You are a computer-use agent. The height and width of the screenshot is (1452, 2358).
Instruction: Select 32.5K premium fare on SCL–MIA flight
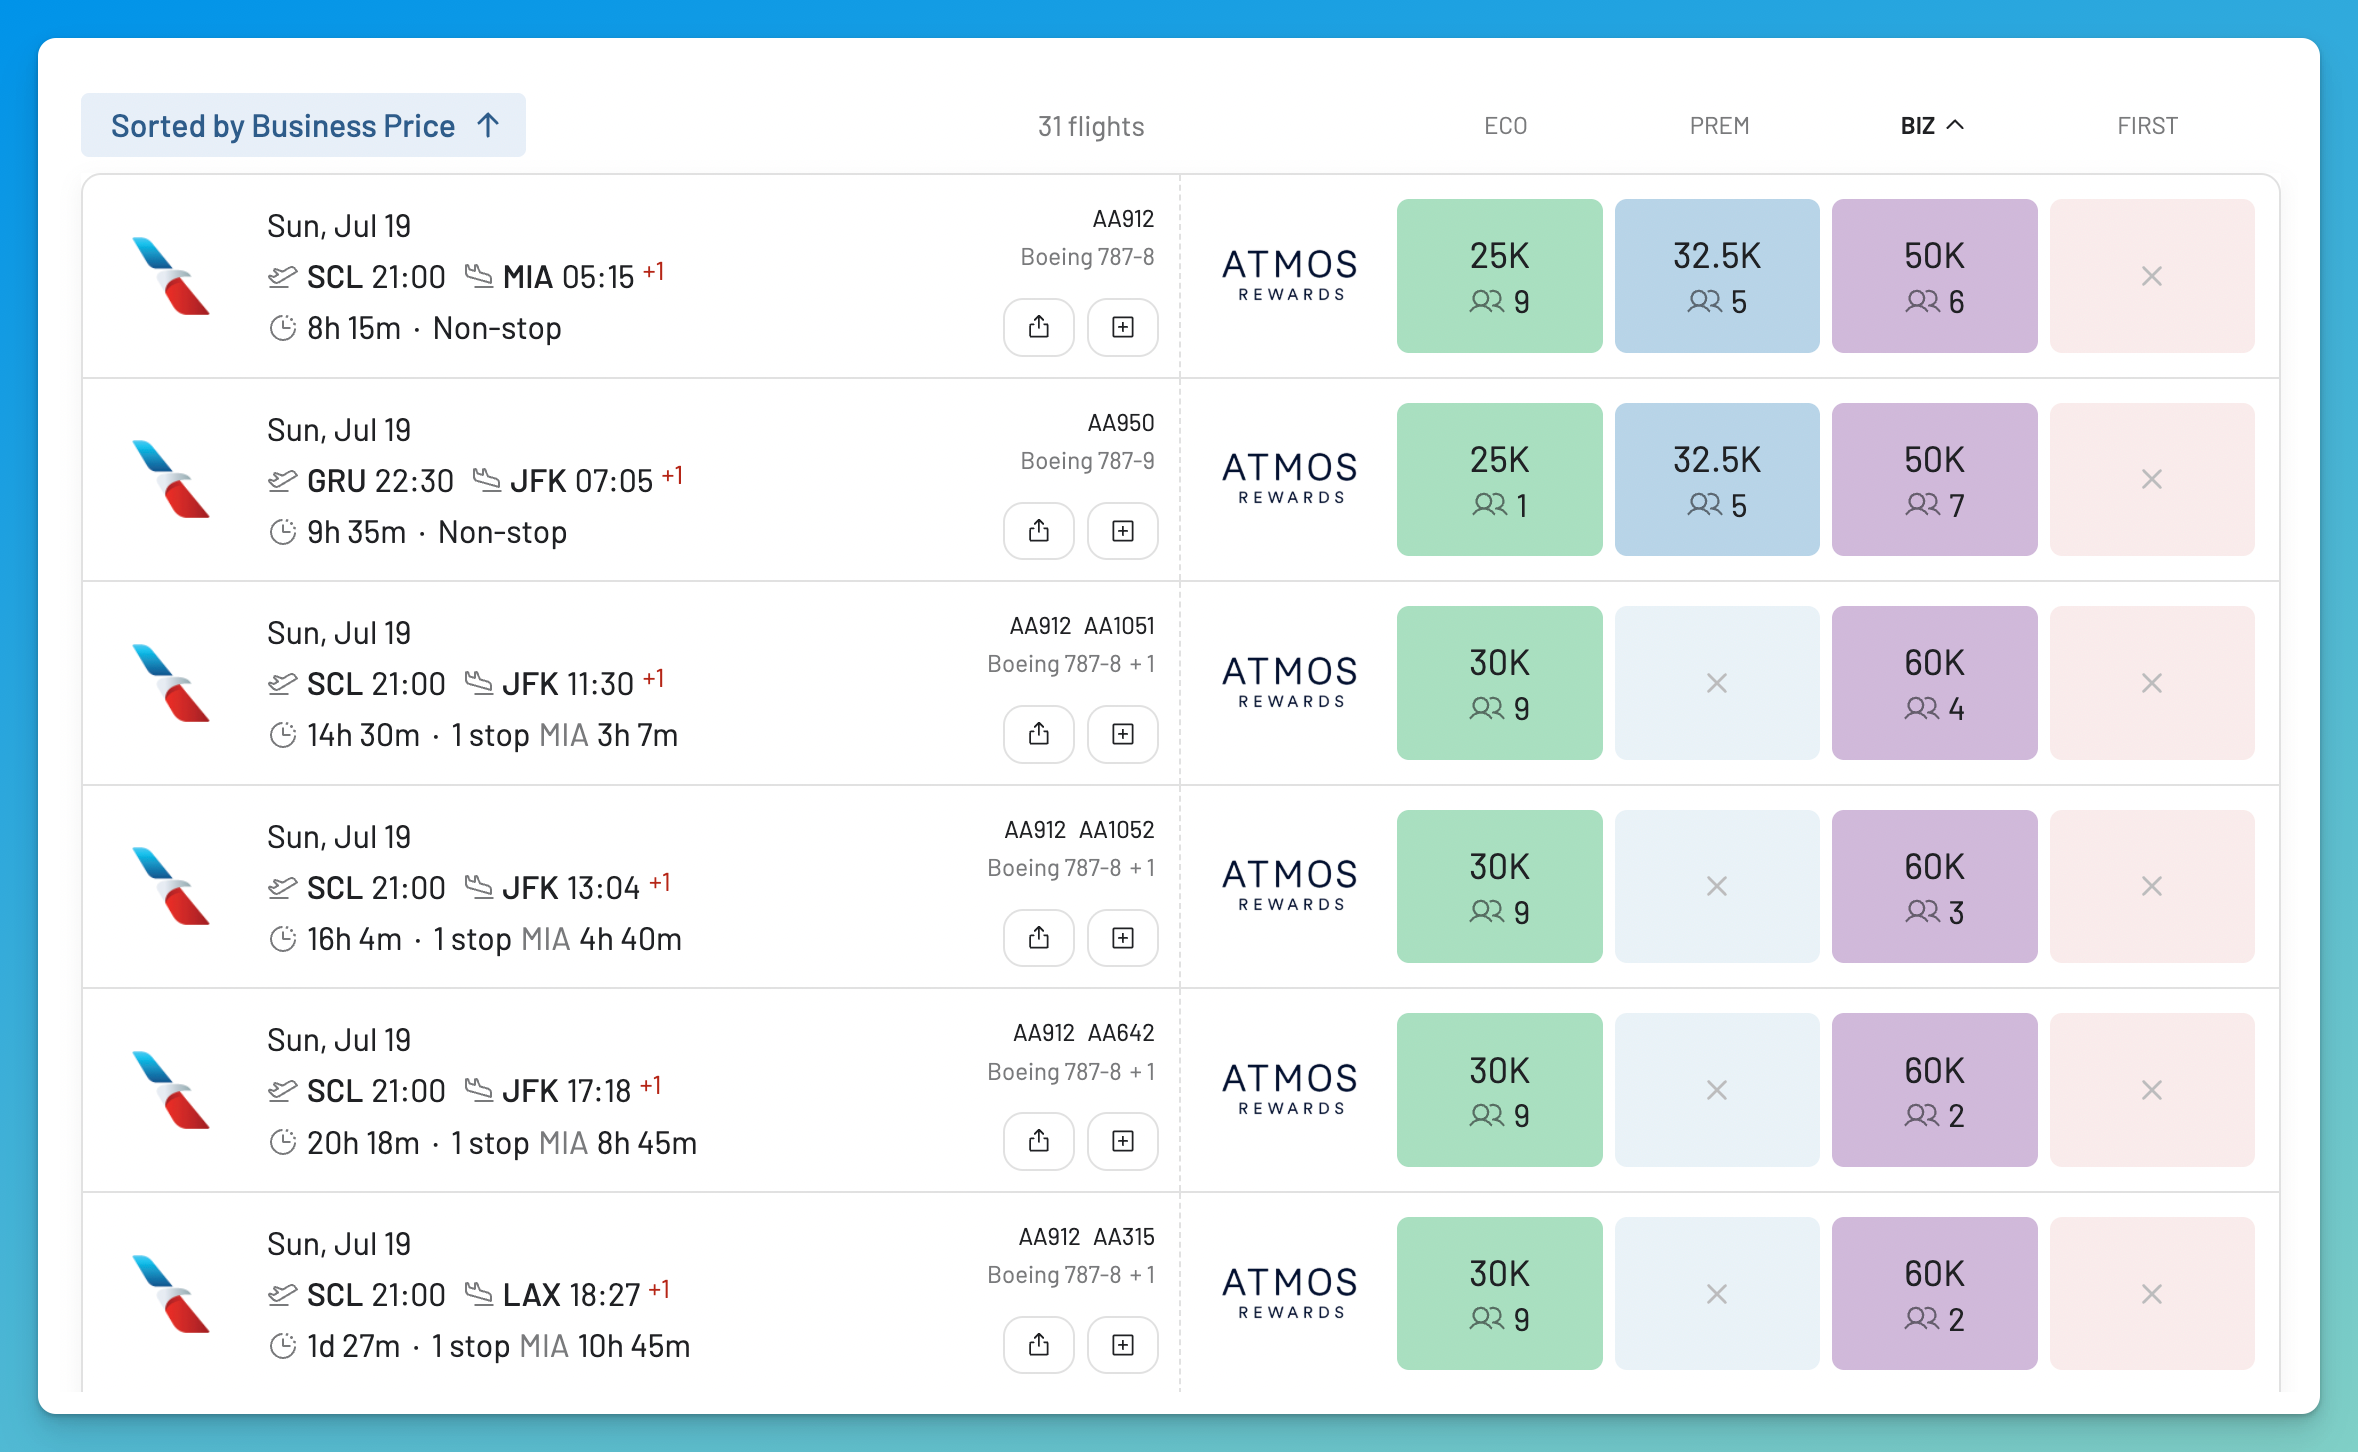(x=1717, y=276)
